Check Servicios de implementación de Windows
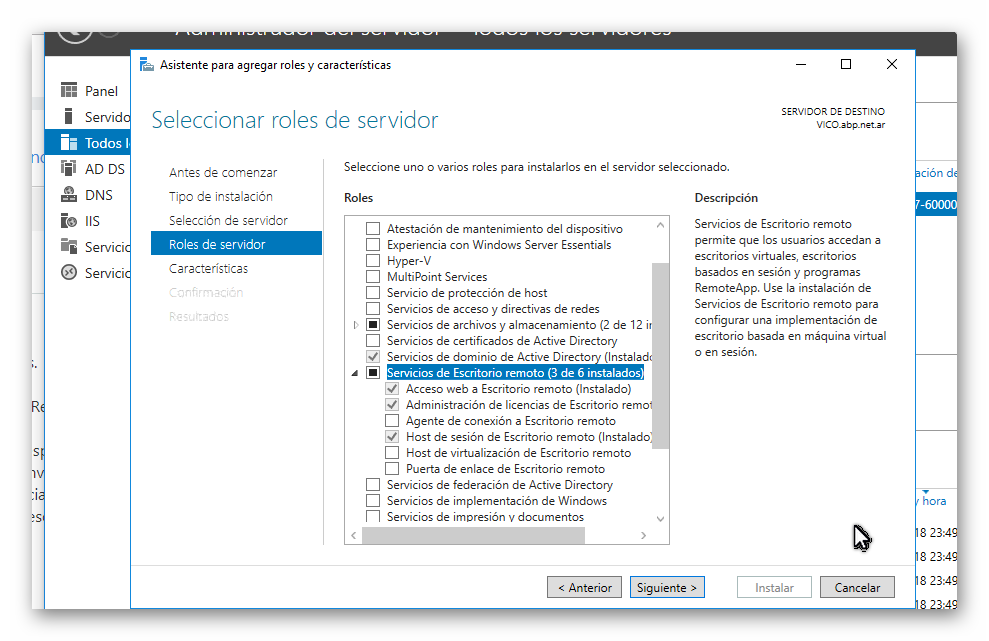Viewport: 989px width, 641px height. 373,500
